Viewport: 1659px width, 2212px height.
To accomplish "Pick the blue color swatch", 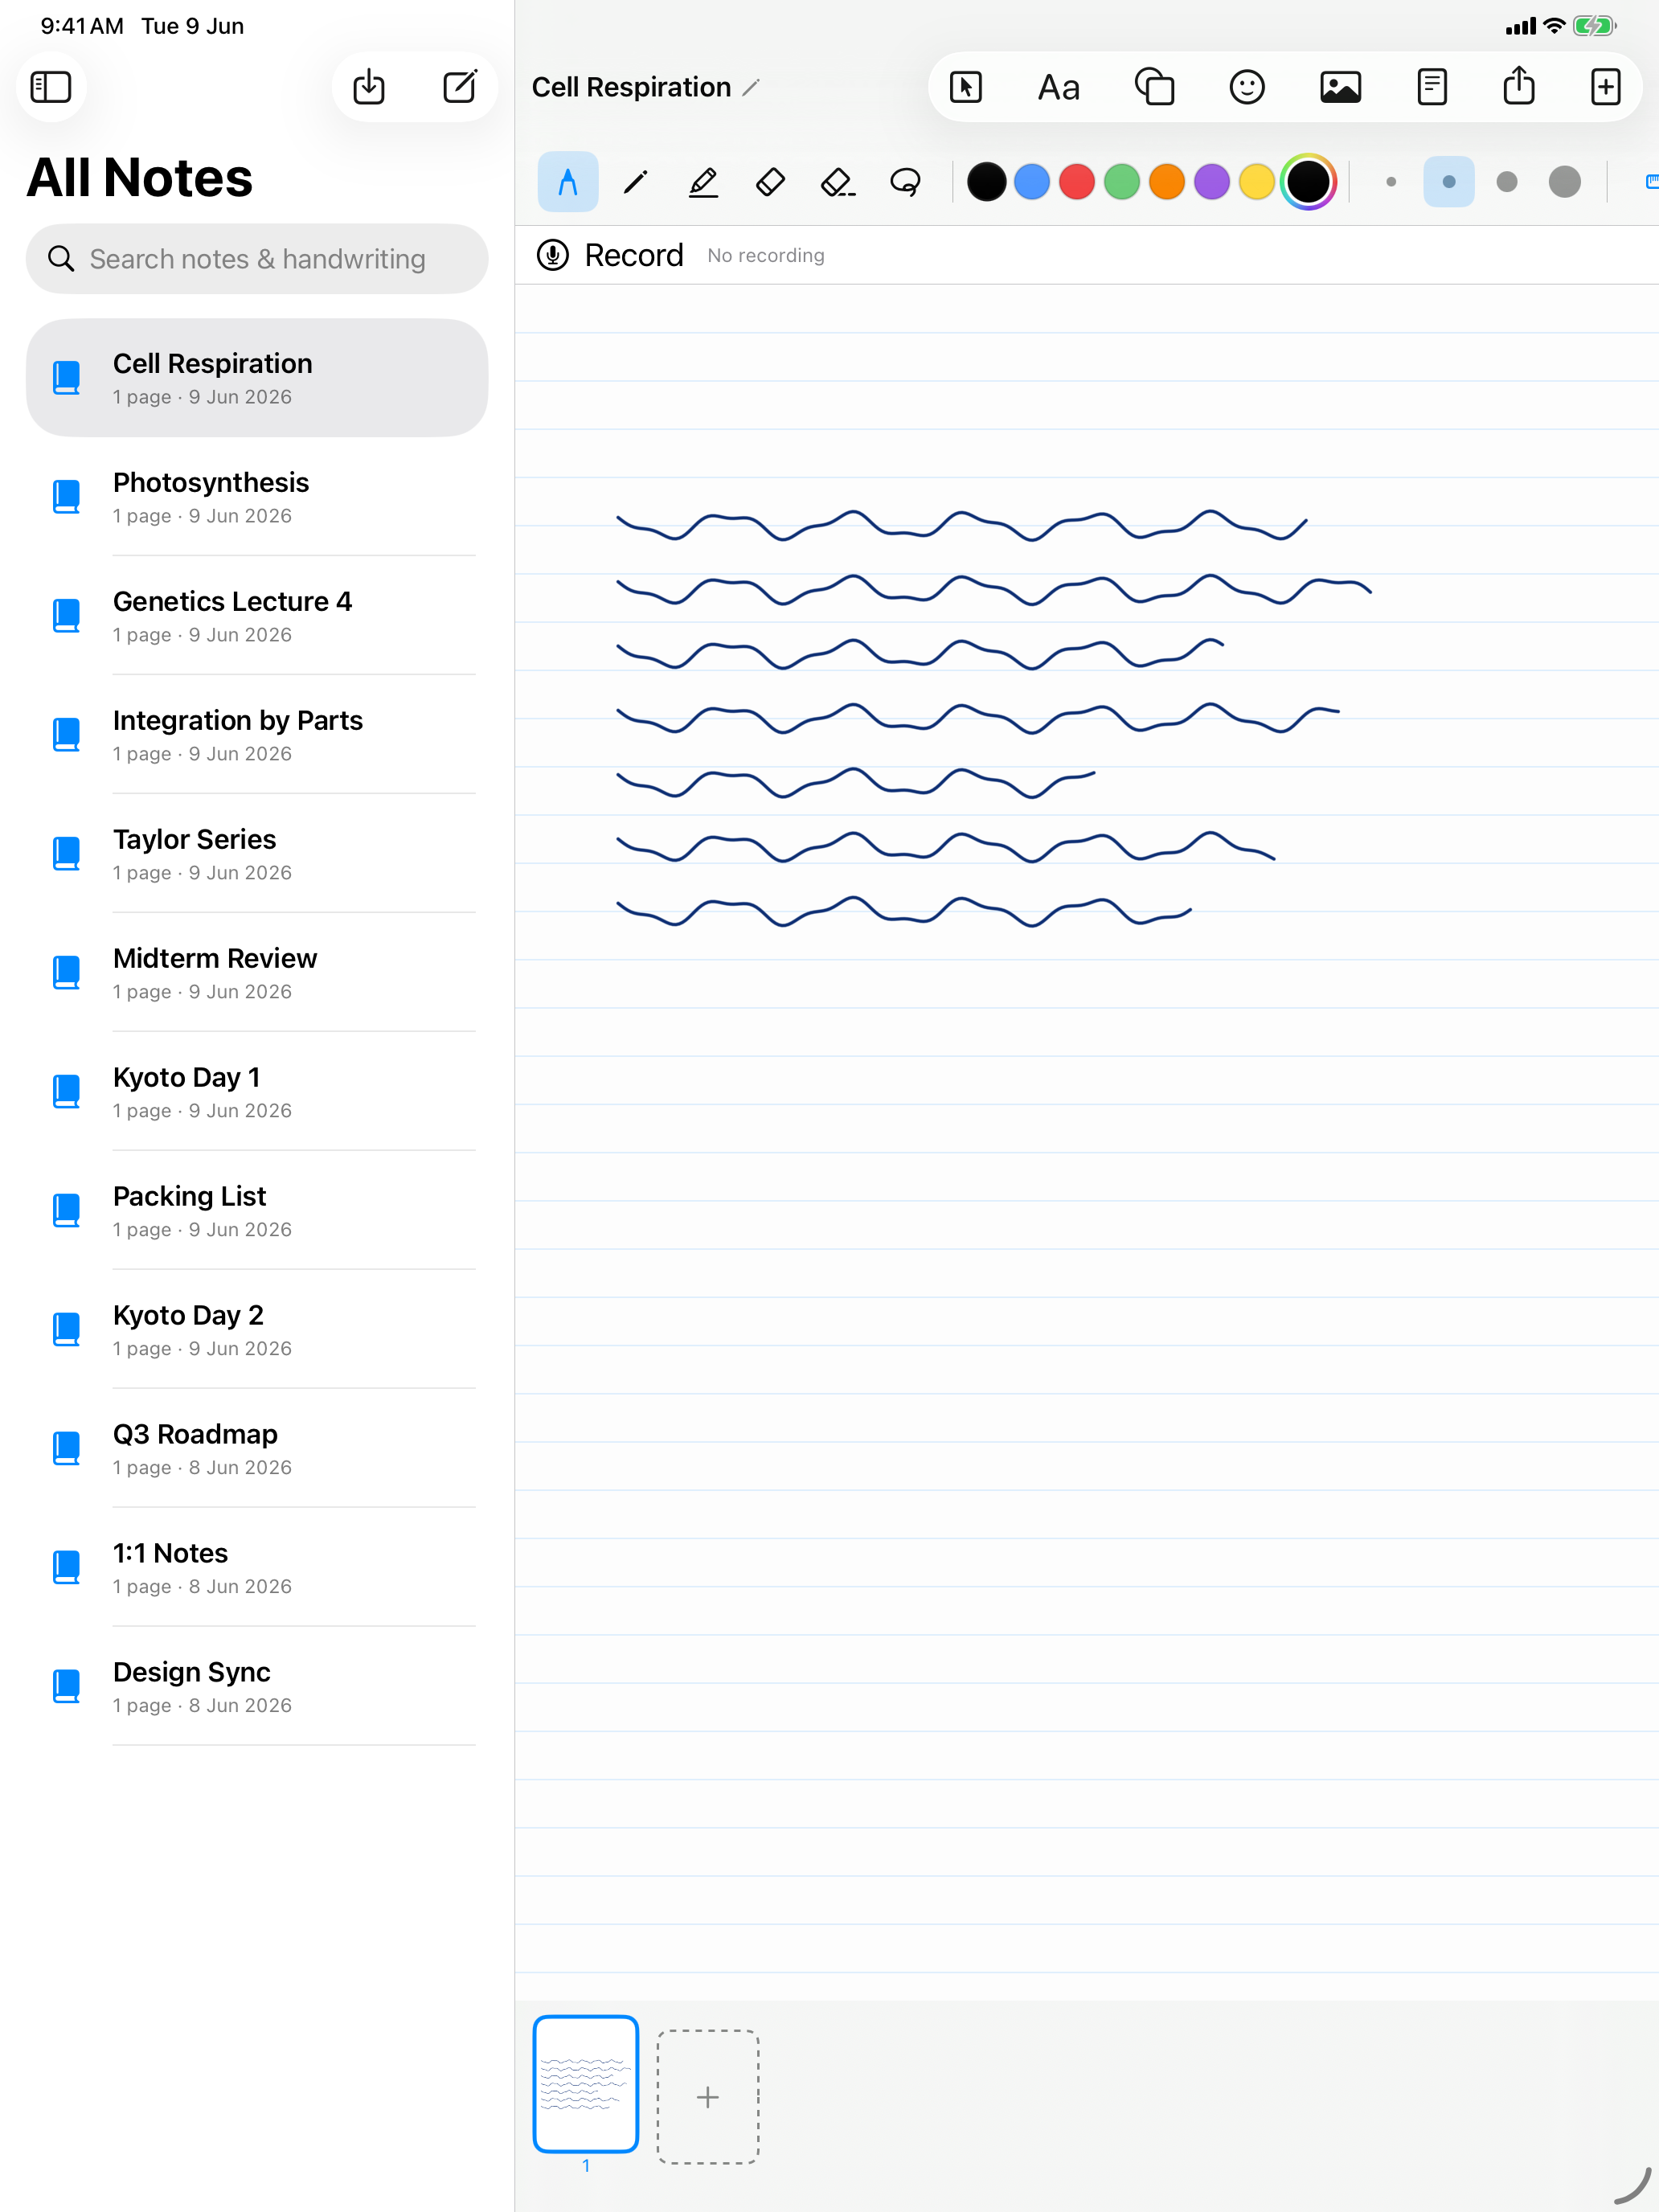I will point(1031,182).
